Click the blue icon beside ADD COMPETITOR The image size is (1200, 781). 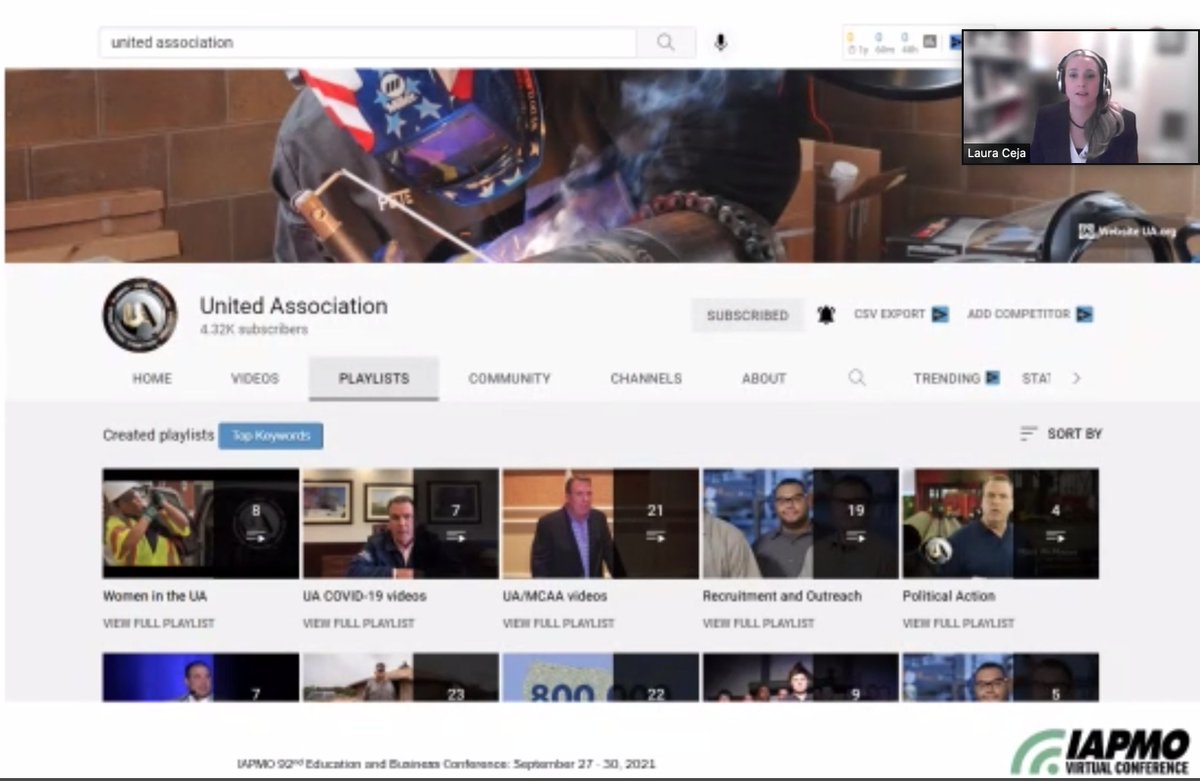click(1084, 314)
